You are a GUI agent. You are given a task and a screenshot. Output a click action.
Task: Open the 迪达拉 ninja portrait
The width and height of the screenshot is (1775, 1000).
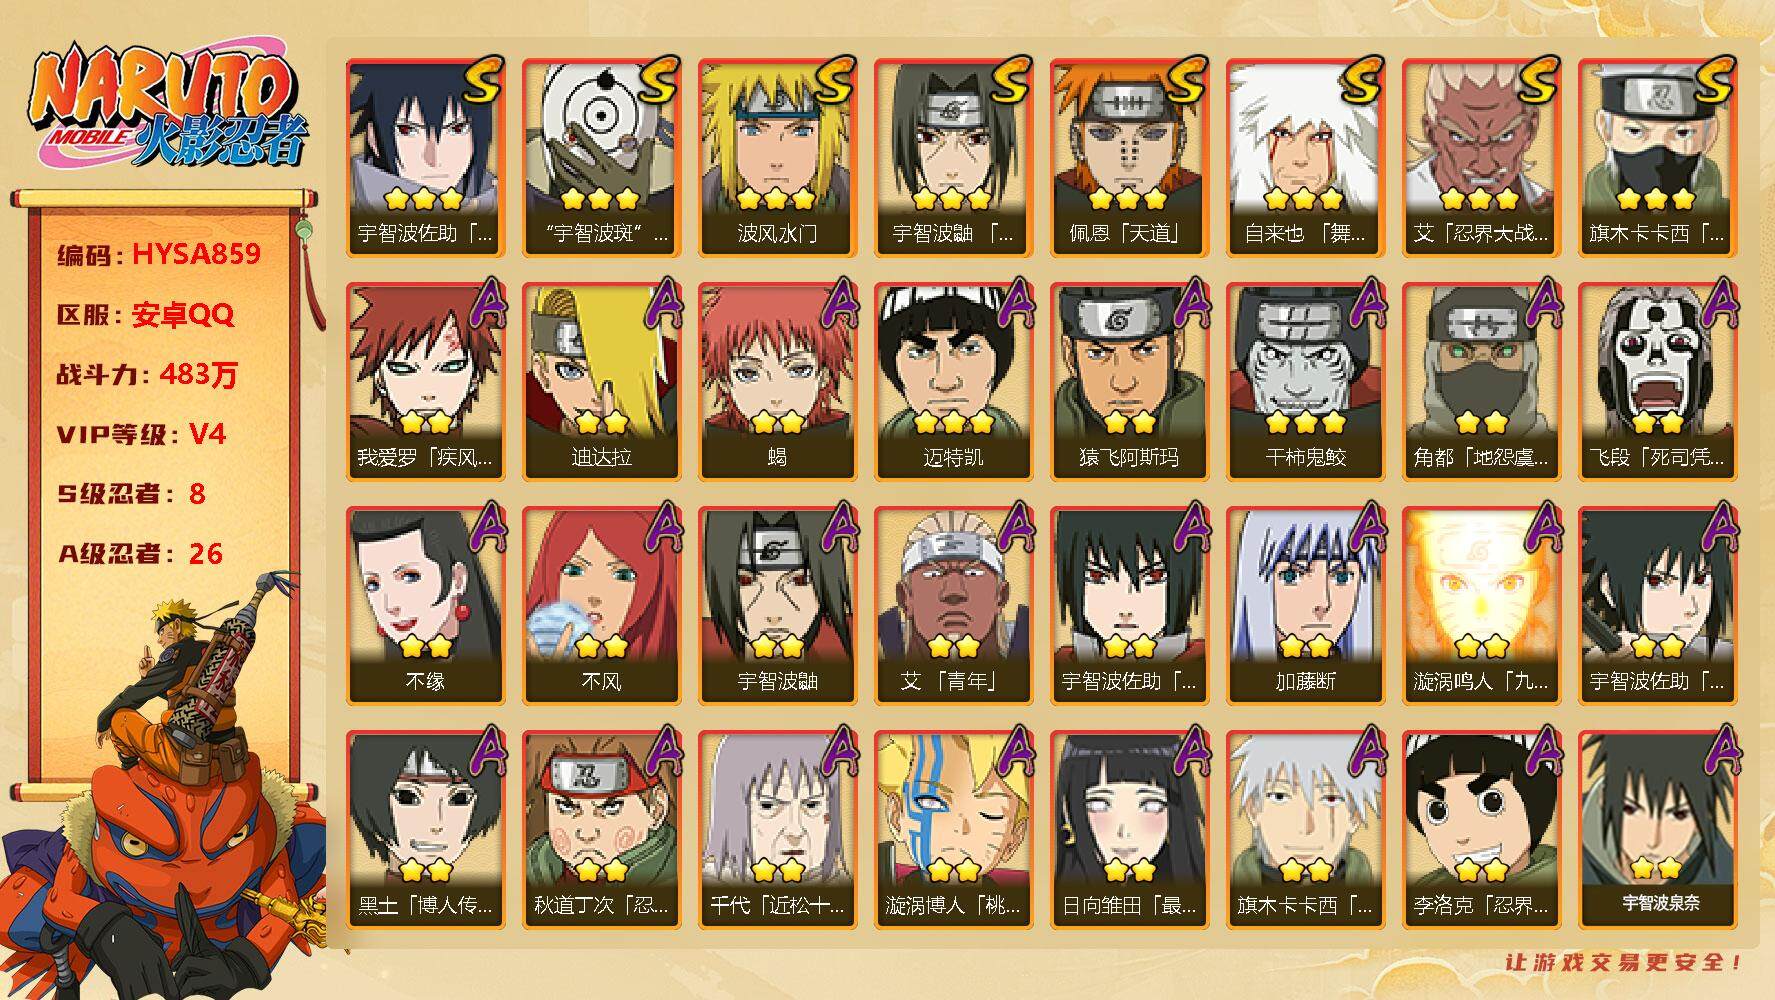click(x=601, y=382)
